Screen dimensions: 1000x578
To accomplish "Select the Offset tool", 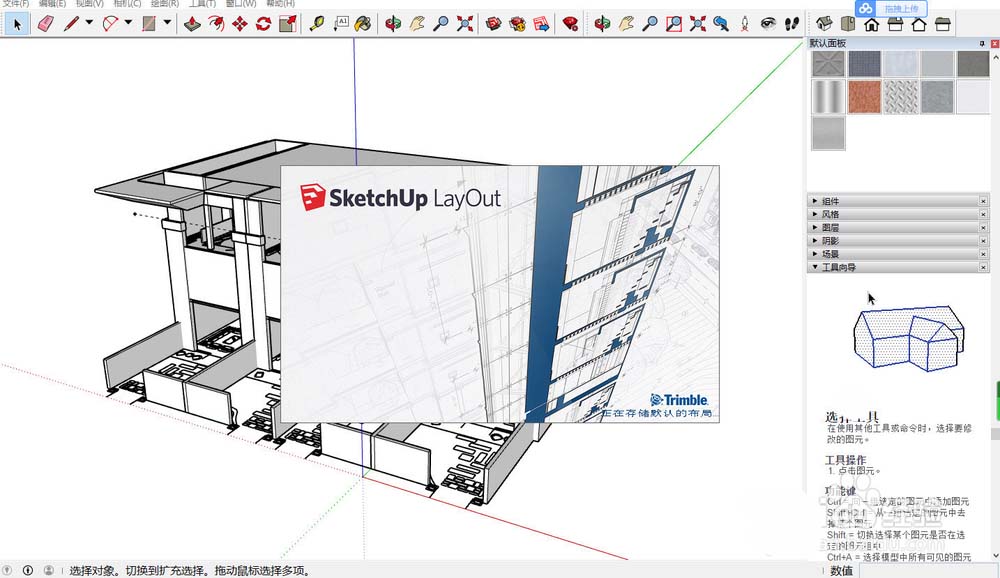I will [x=216, y=24].
